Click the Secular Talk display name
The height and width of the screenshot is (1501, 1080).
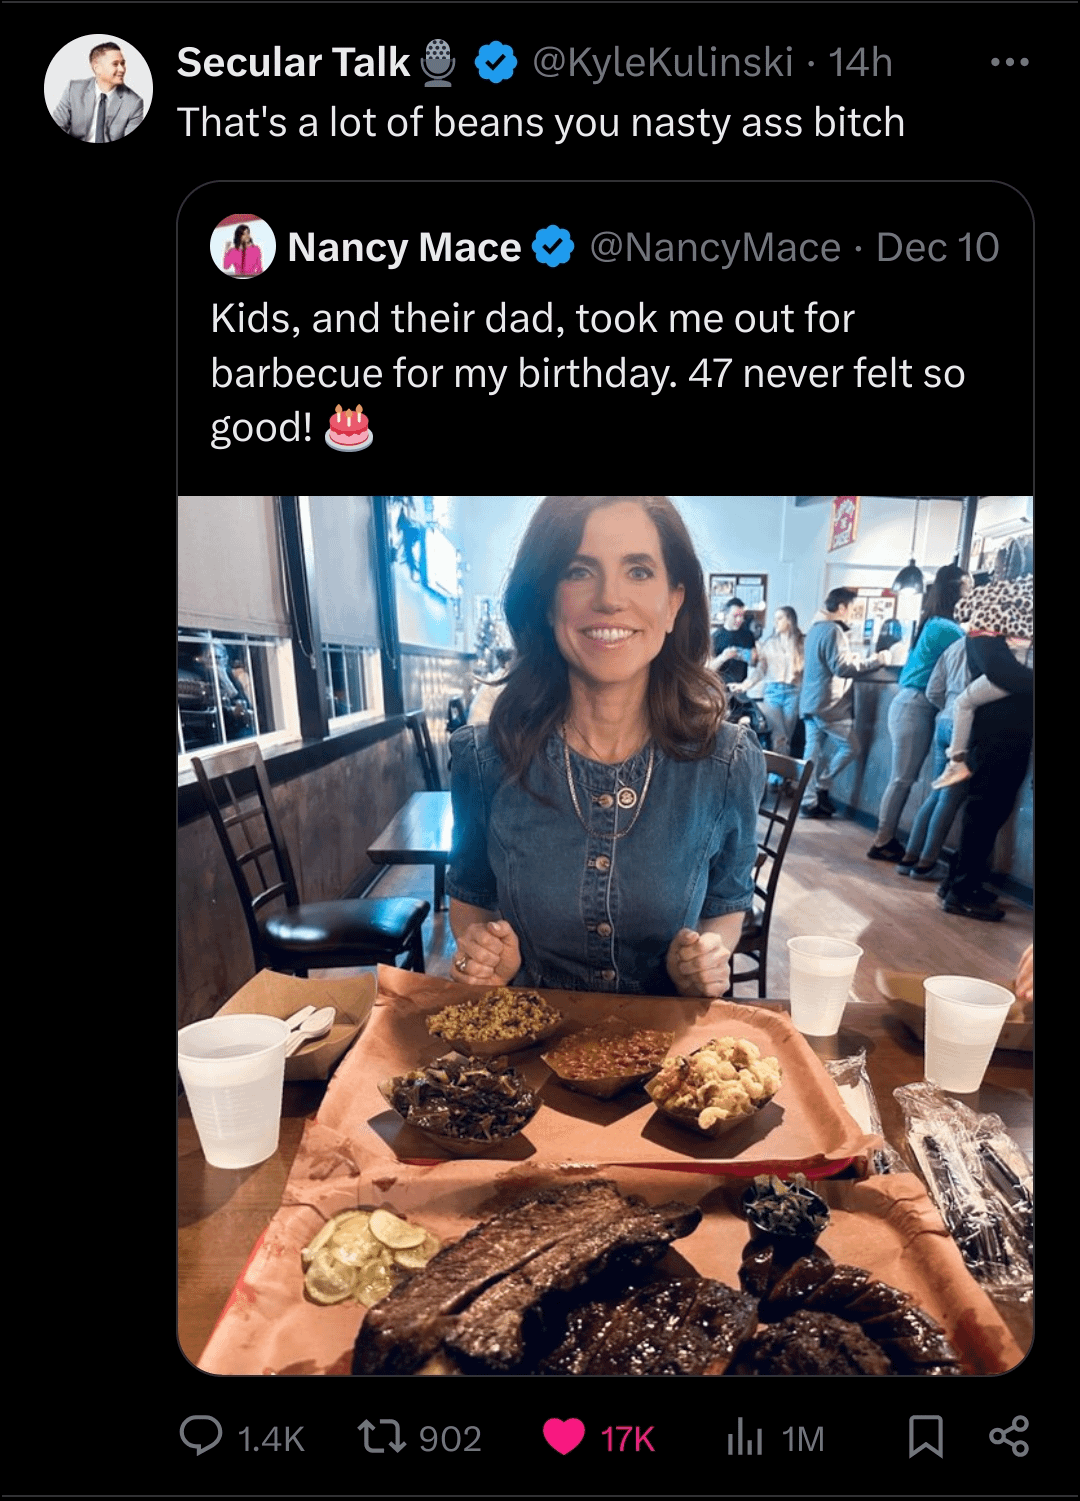tap(293, 62)
